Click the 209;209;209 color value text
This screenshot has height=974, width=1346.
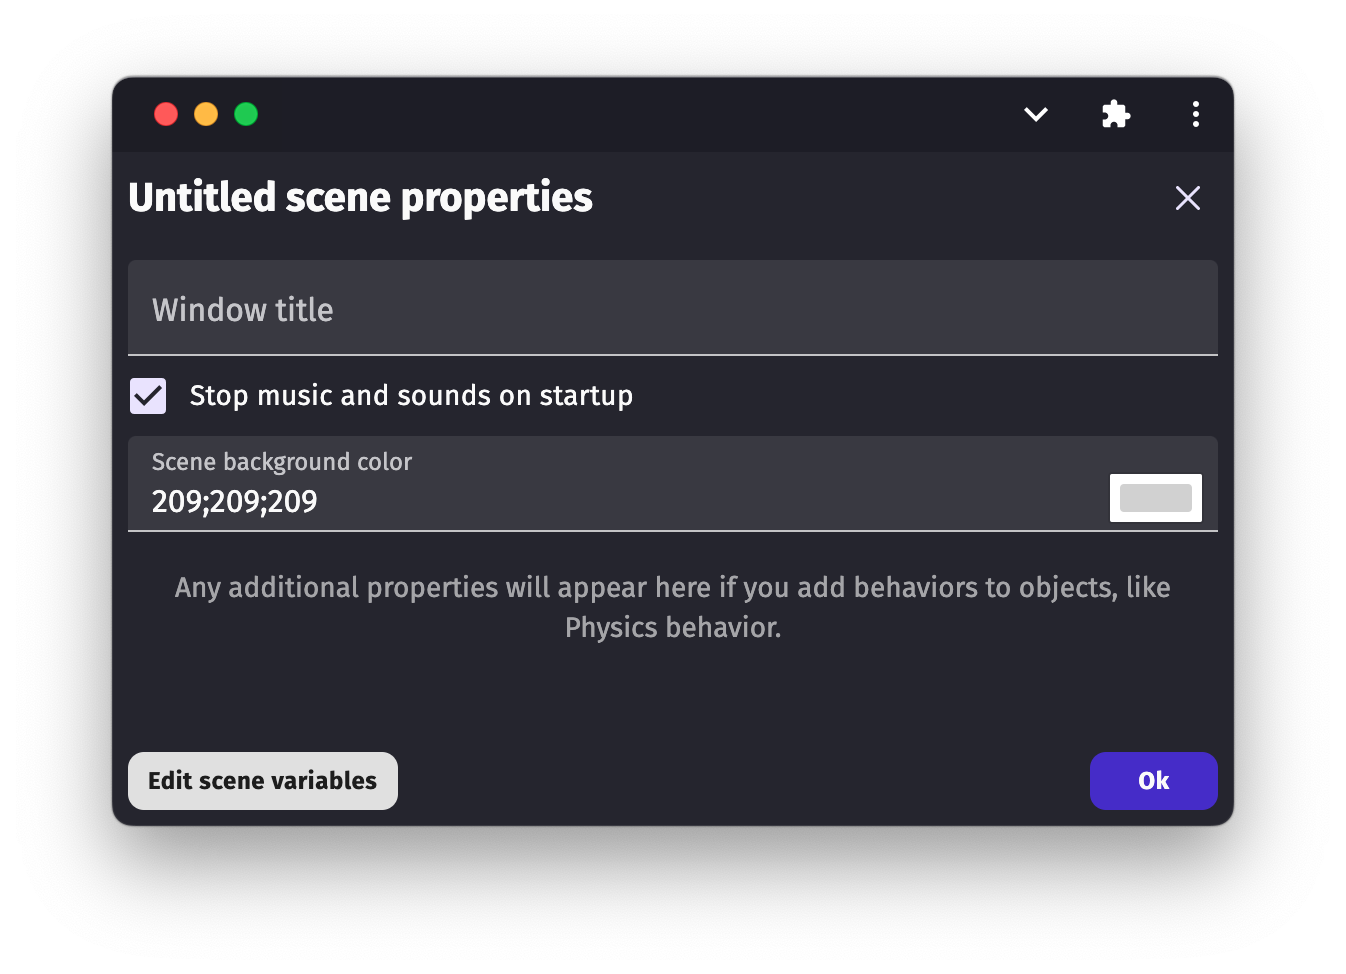[235, 501]
